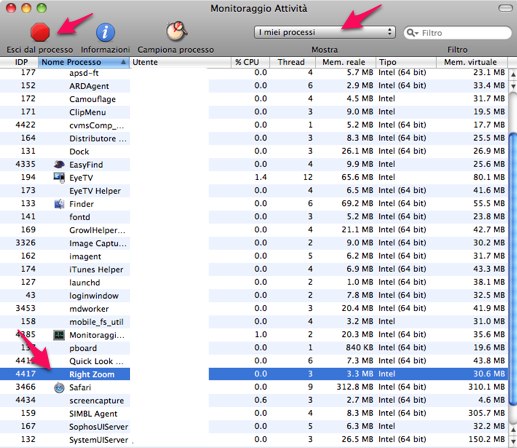Click the vertical scrollbar thumb
This screenshot has width=517, height=448.
pyautogui.click(x=513, y=268)
